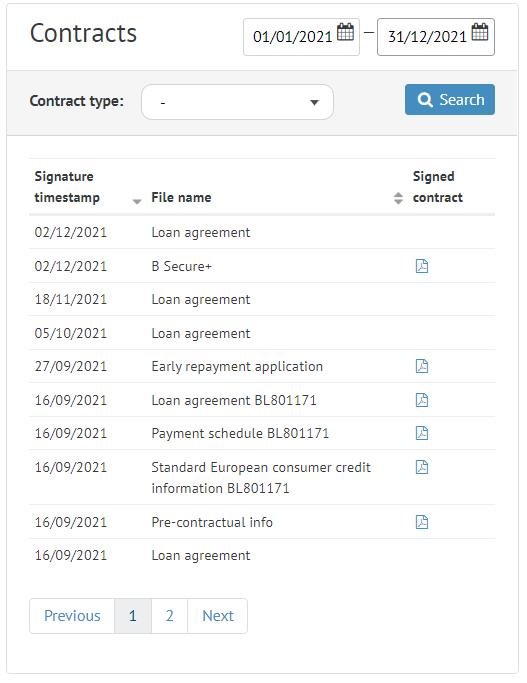Select the 05/10/2021 Loan agreement row
This screenshot has height=683, width=527.
[262, 333]
